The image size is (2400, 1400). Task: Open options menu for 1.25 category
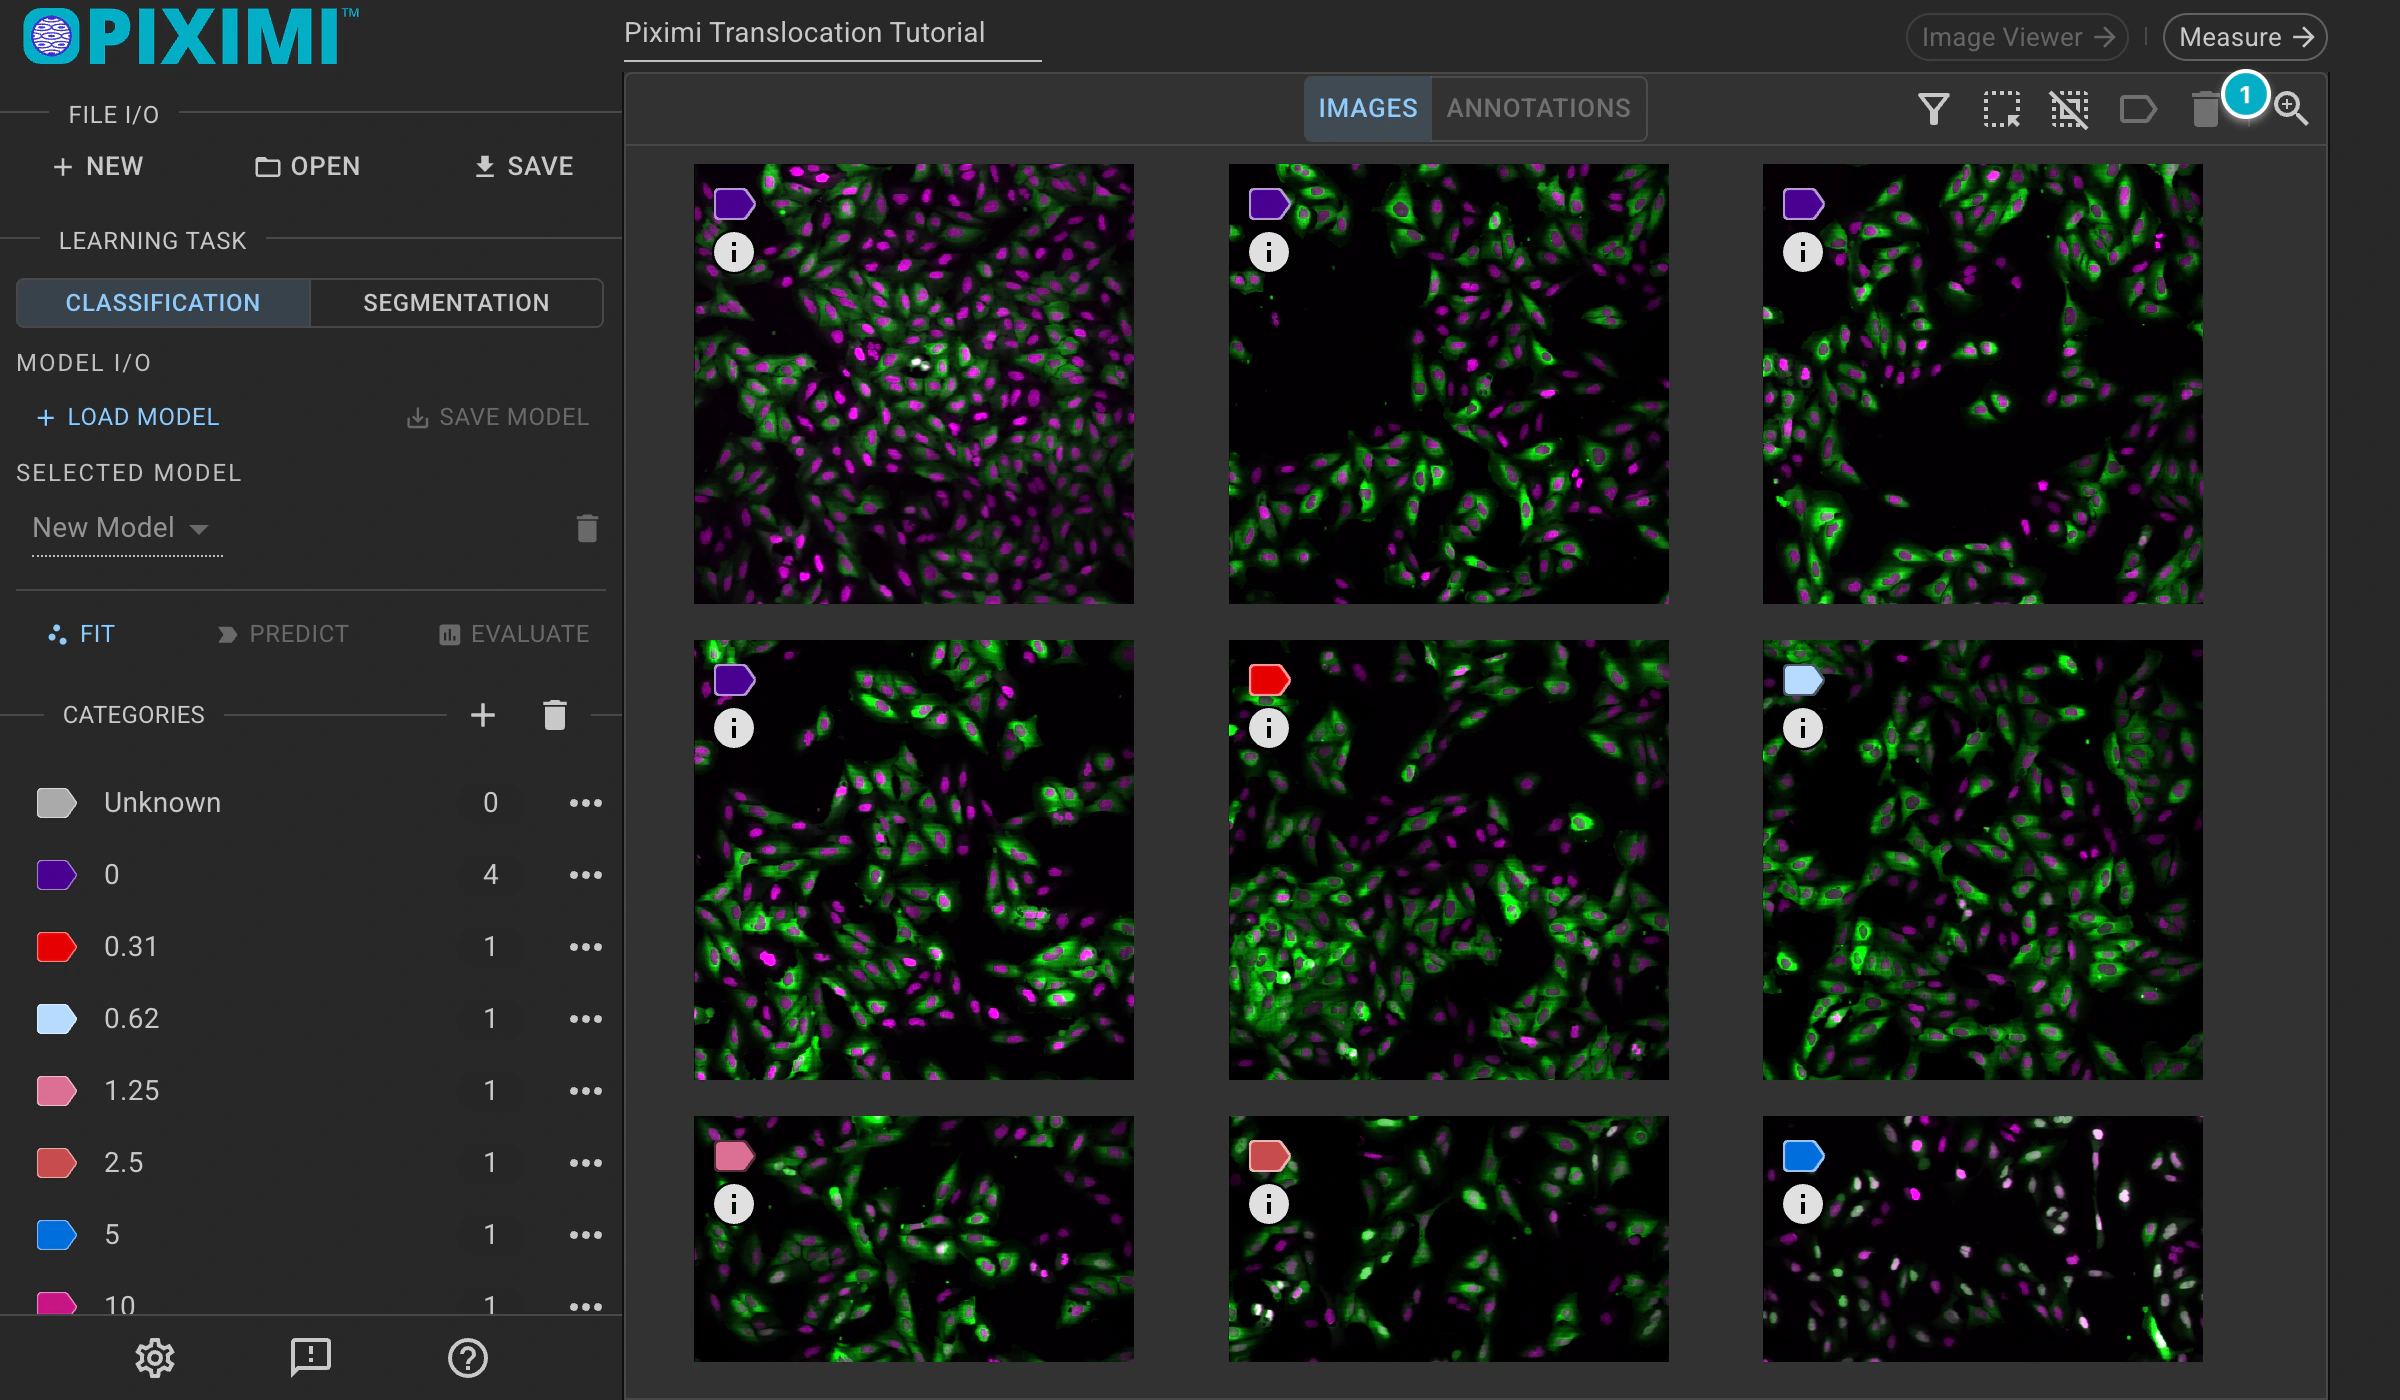(x=585, y=1091)
